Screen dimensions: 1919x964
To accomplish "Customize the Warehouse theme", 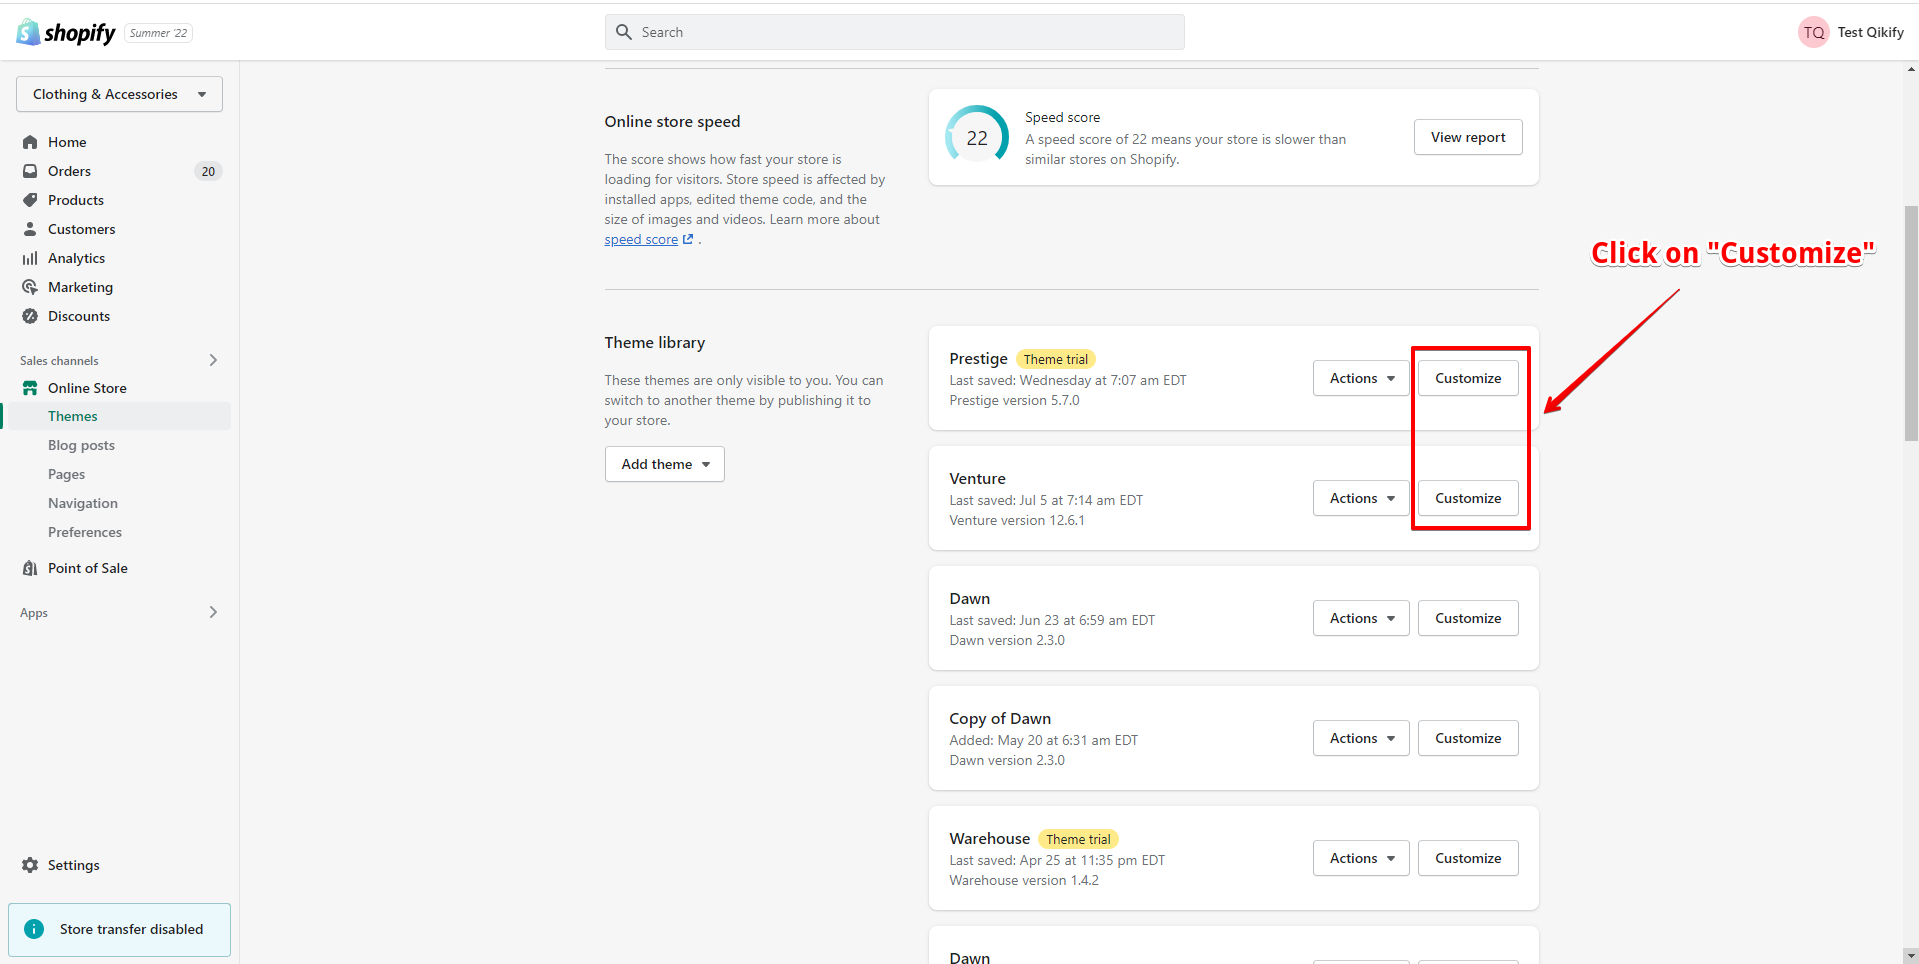I will click(1468, 858).
